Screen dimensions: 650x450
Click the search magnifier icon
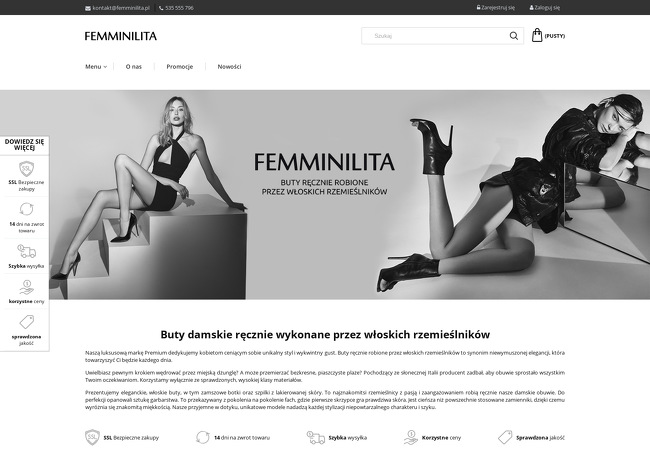(x=514, y=36)
